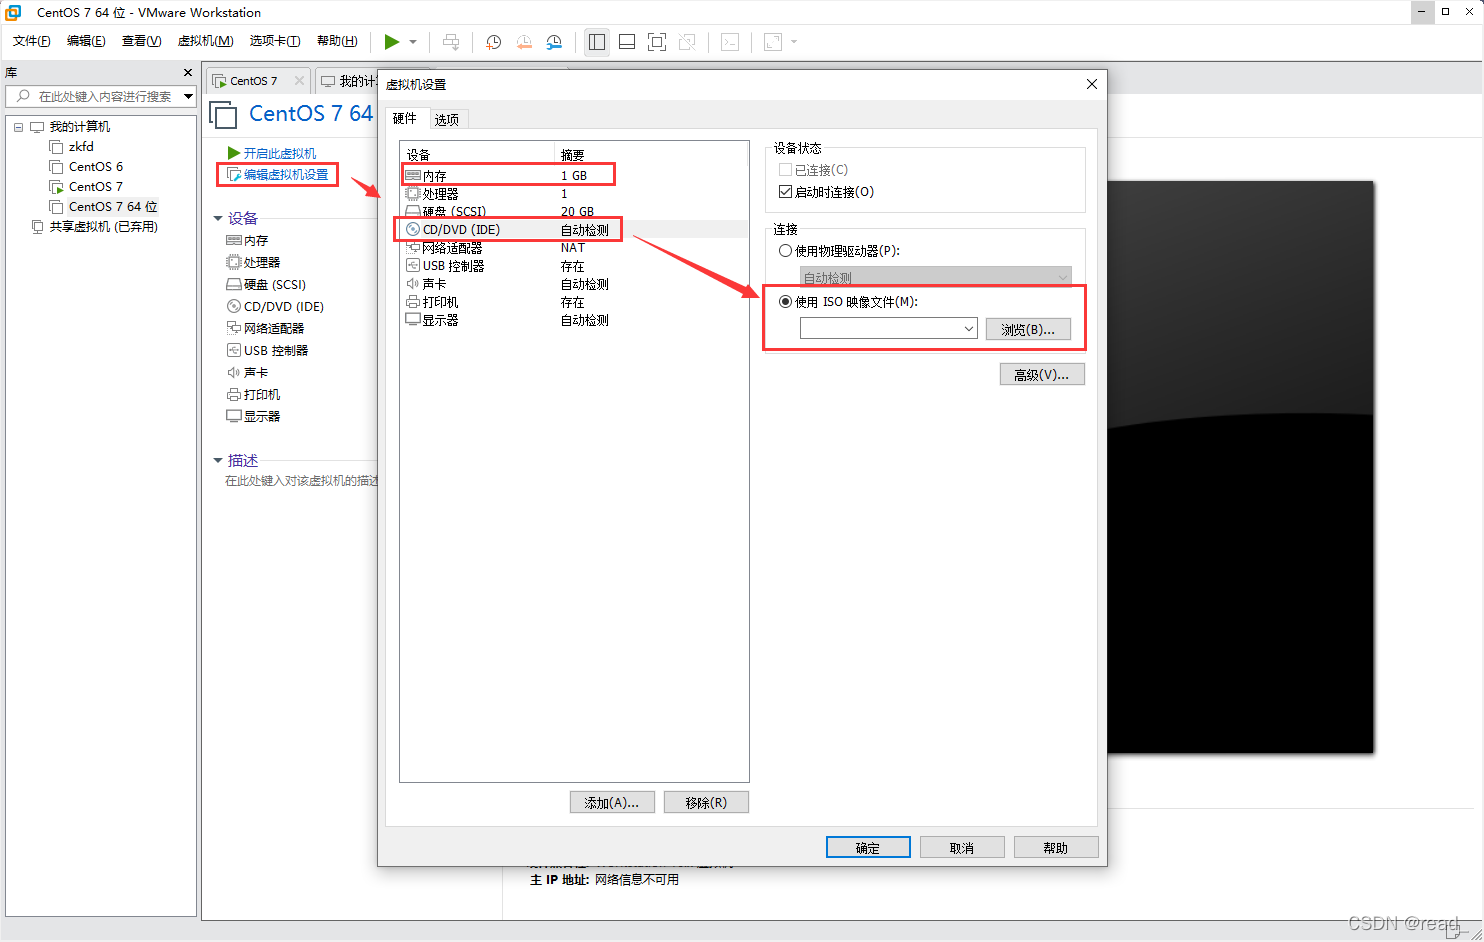Click the stretch guest display icon
Screen dimensions: 1484x942
coord(773,42)
